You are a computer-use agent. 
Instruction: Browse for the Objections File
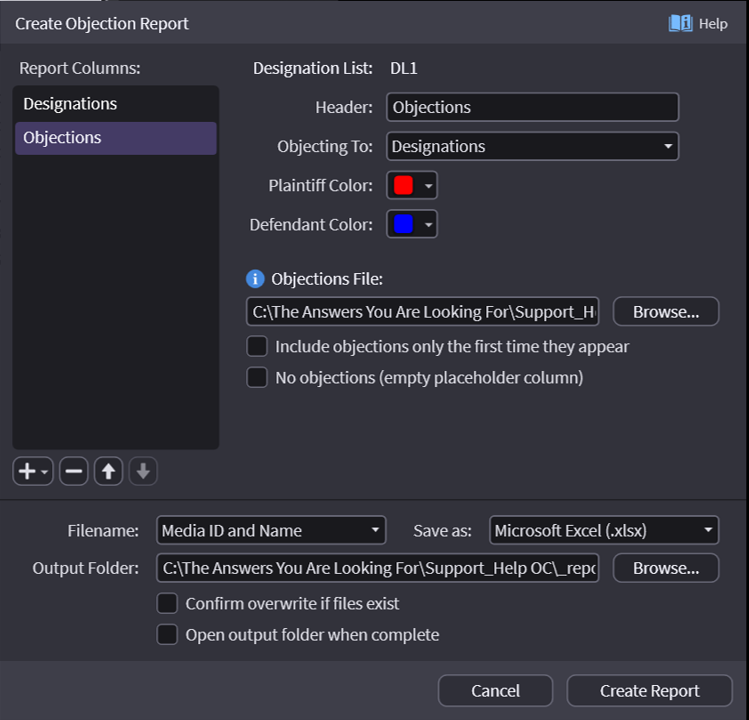pyautogui.click(x=665, y=312)
